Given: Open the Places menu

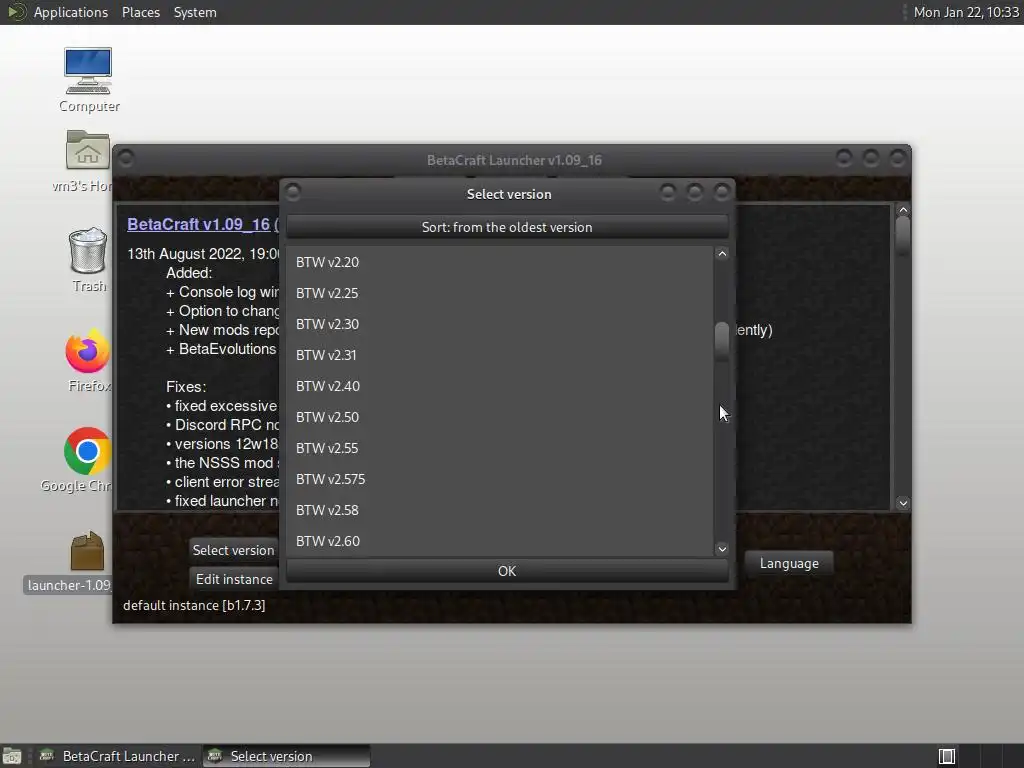Looking at the screenshot, I should tap(141, 12).
